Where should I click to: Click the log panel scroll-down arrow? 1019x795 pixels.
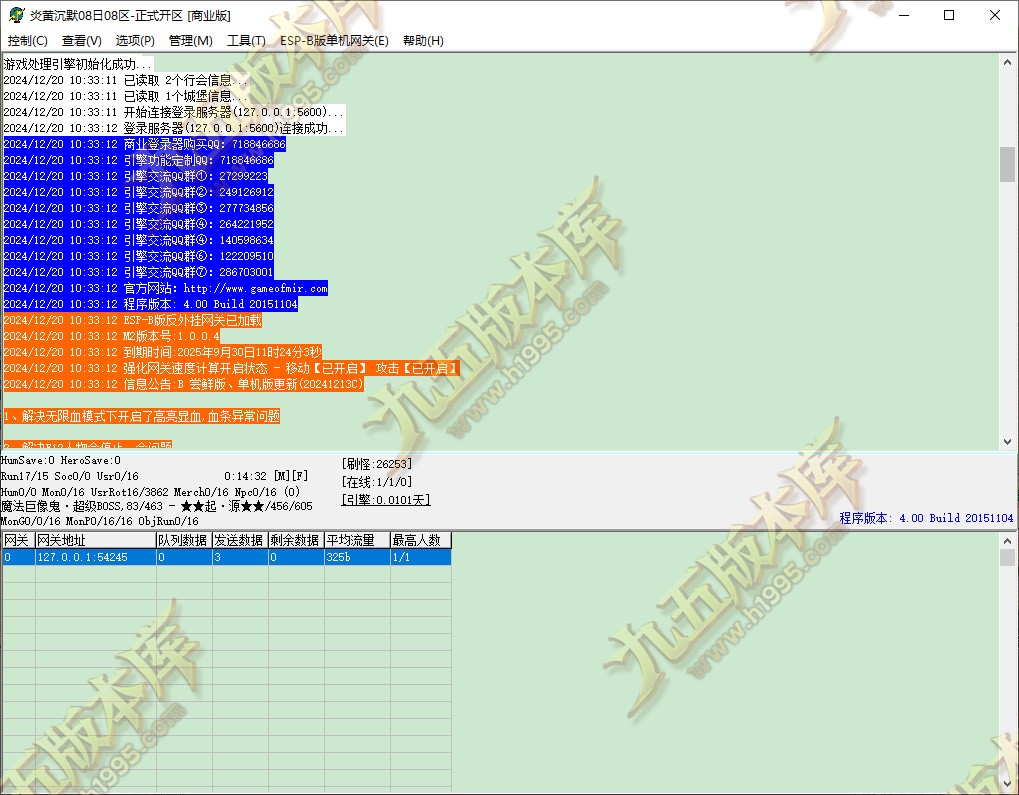pos(1007,441)
